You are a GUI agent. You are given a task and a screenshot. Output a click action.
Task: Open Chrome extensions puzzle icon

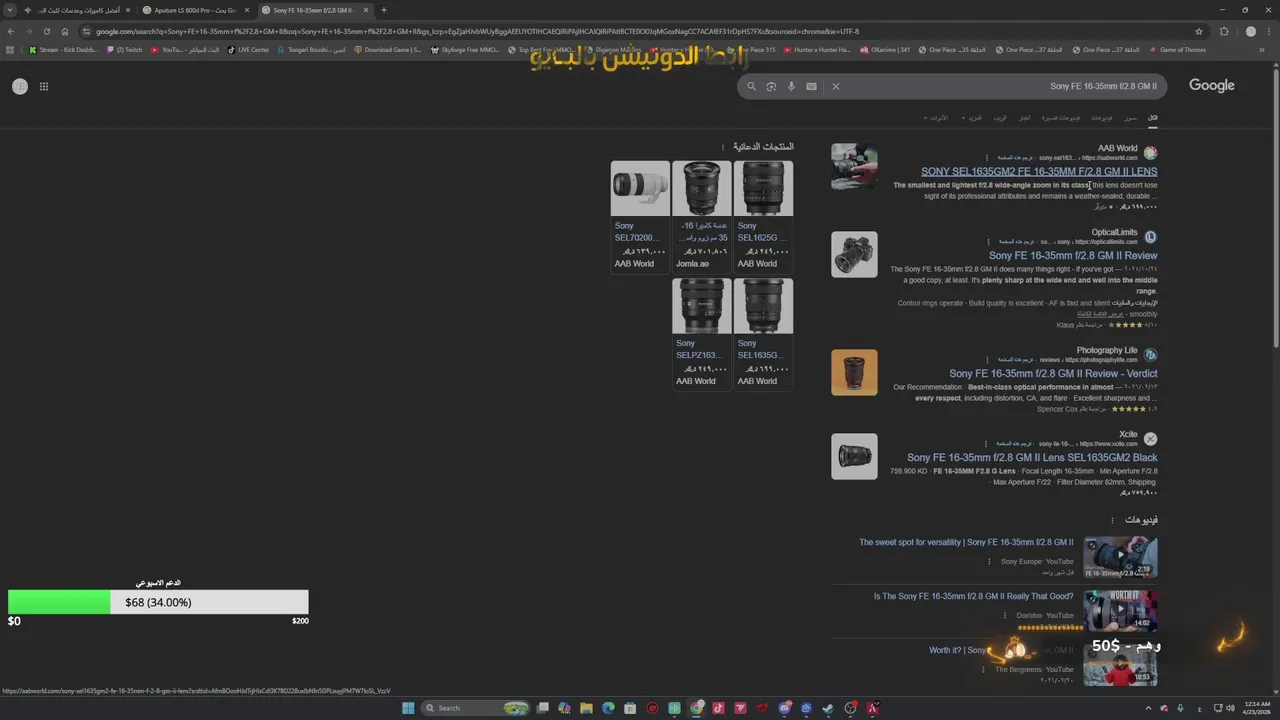pos(1224,31)
